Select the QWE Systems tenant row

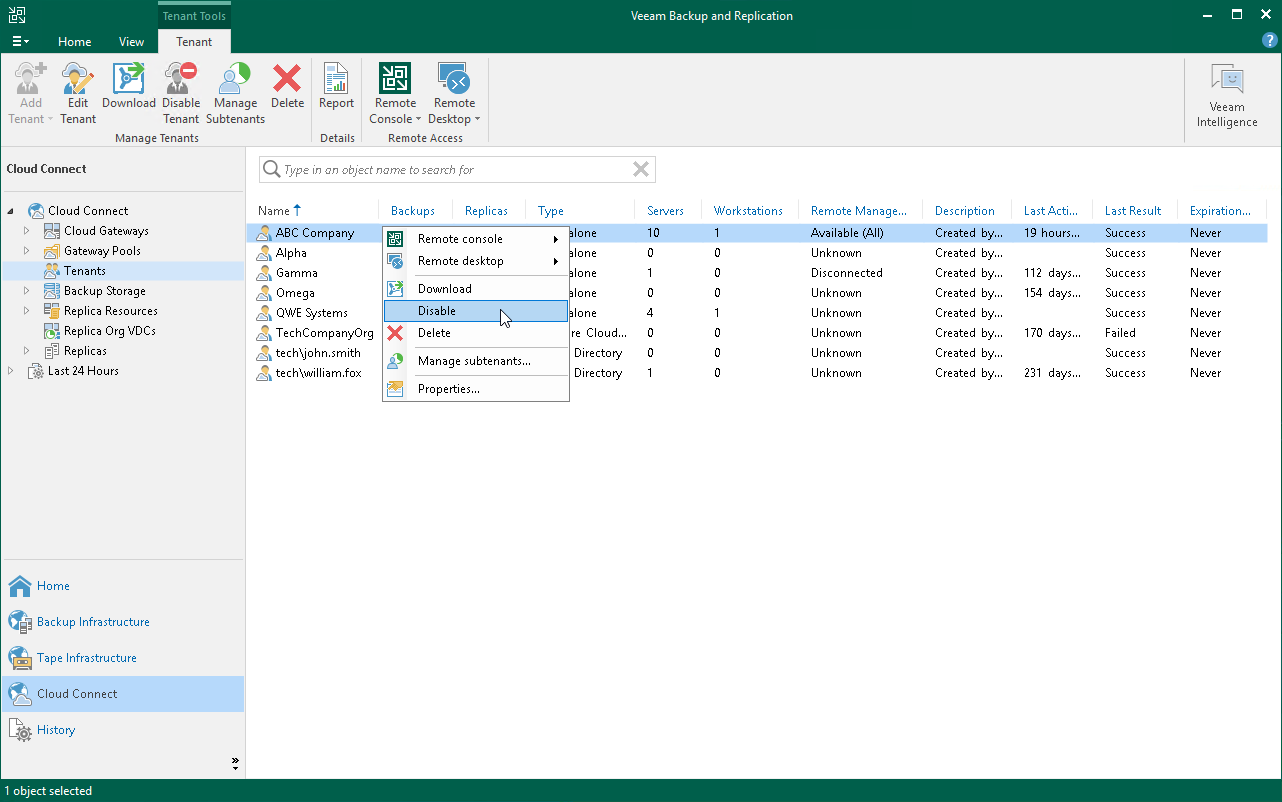[758, 313]
